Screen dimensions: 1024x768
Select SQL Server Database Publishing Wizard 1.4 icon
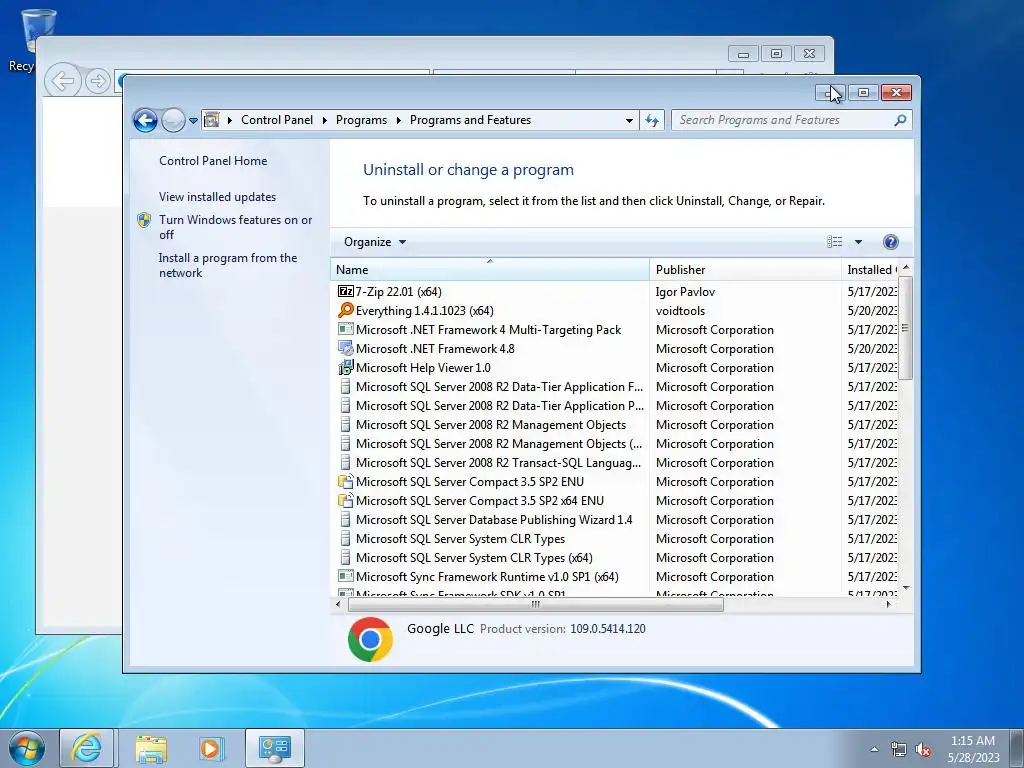pyautogui.click(x=345, y=520)
